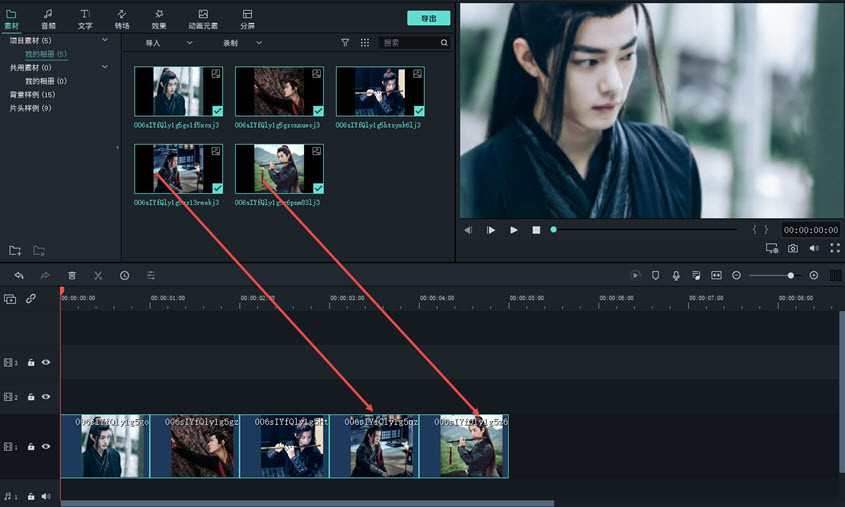Click the add new folder icon
The width and height of the screenshot is (845, 507).
(15, 251)
